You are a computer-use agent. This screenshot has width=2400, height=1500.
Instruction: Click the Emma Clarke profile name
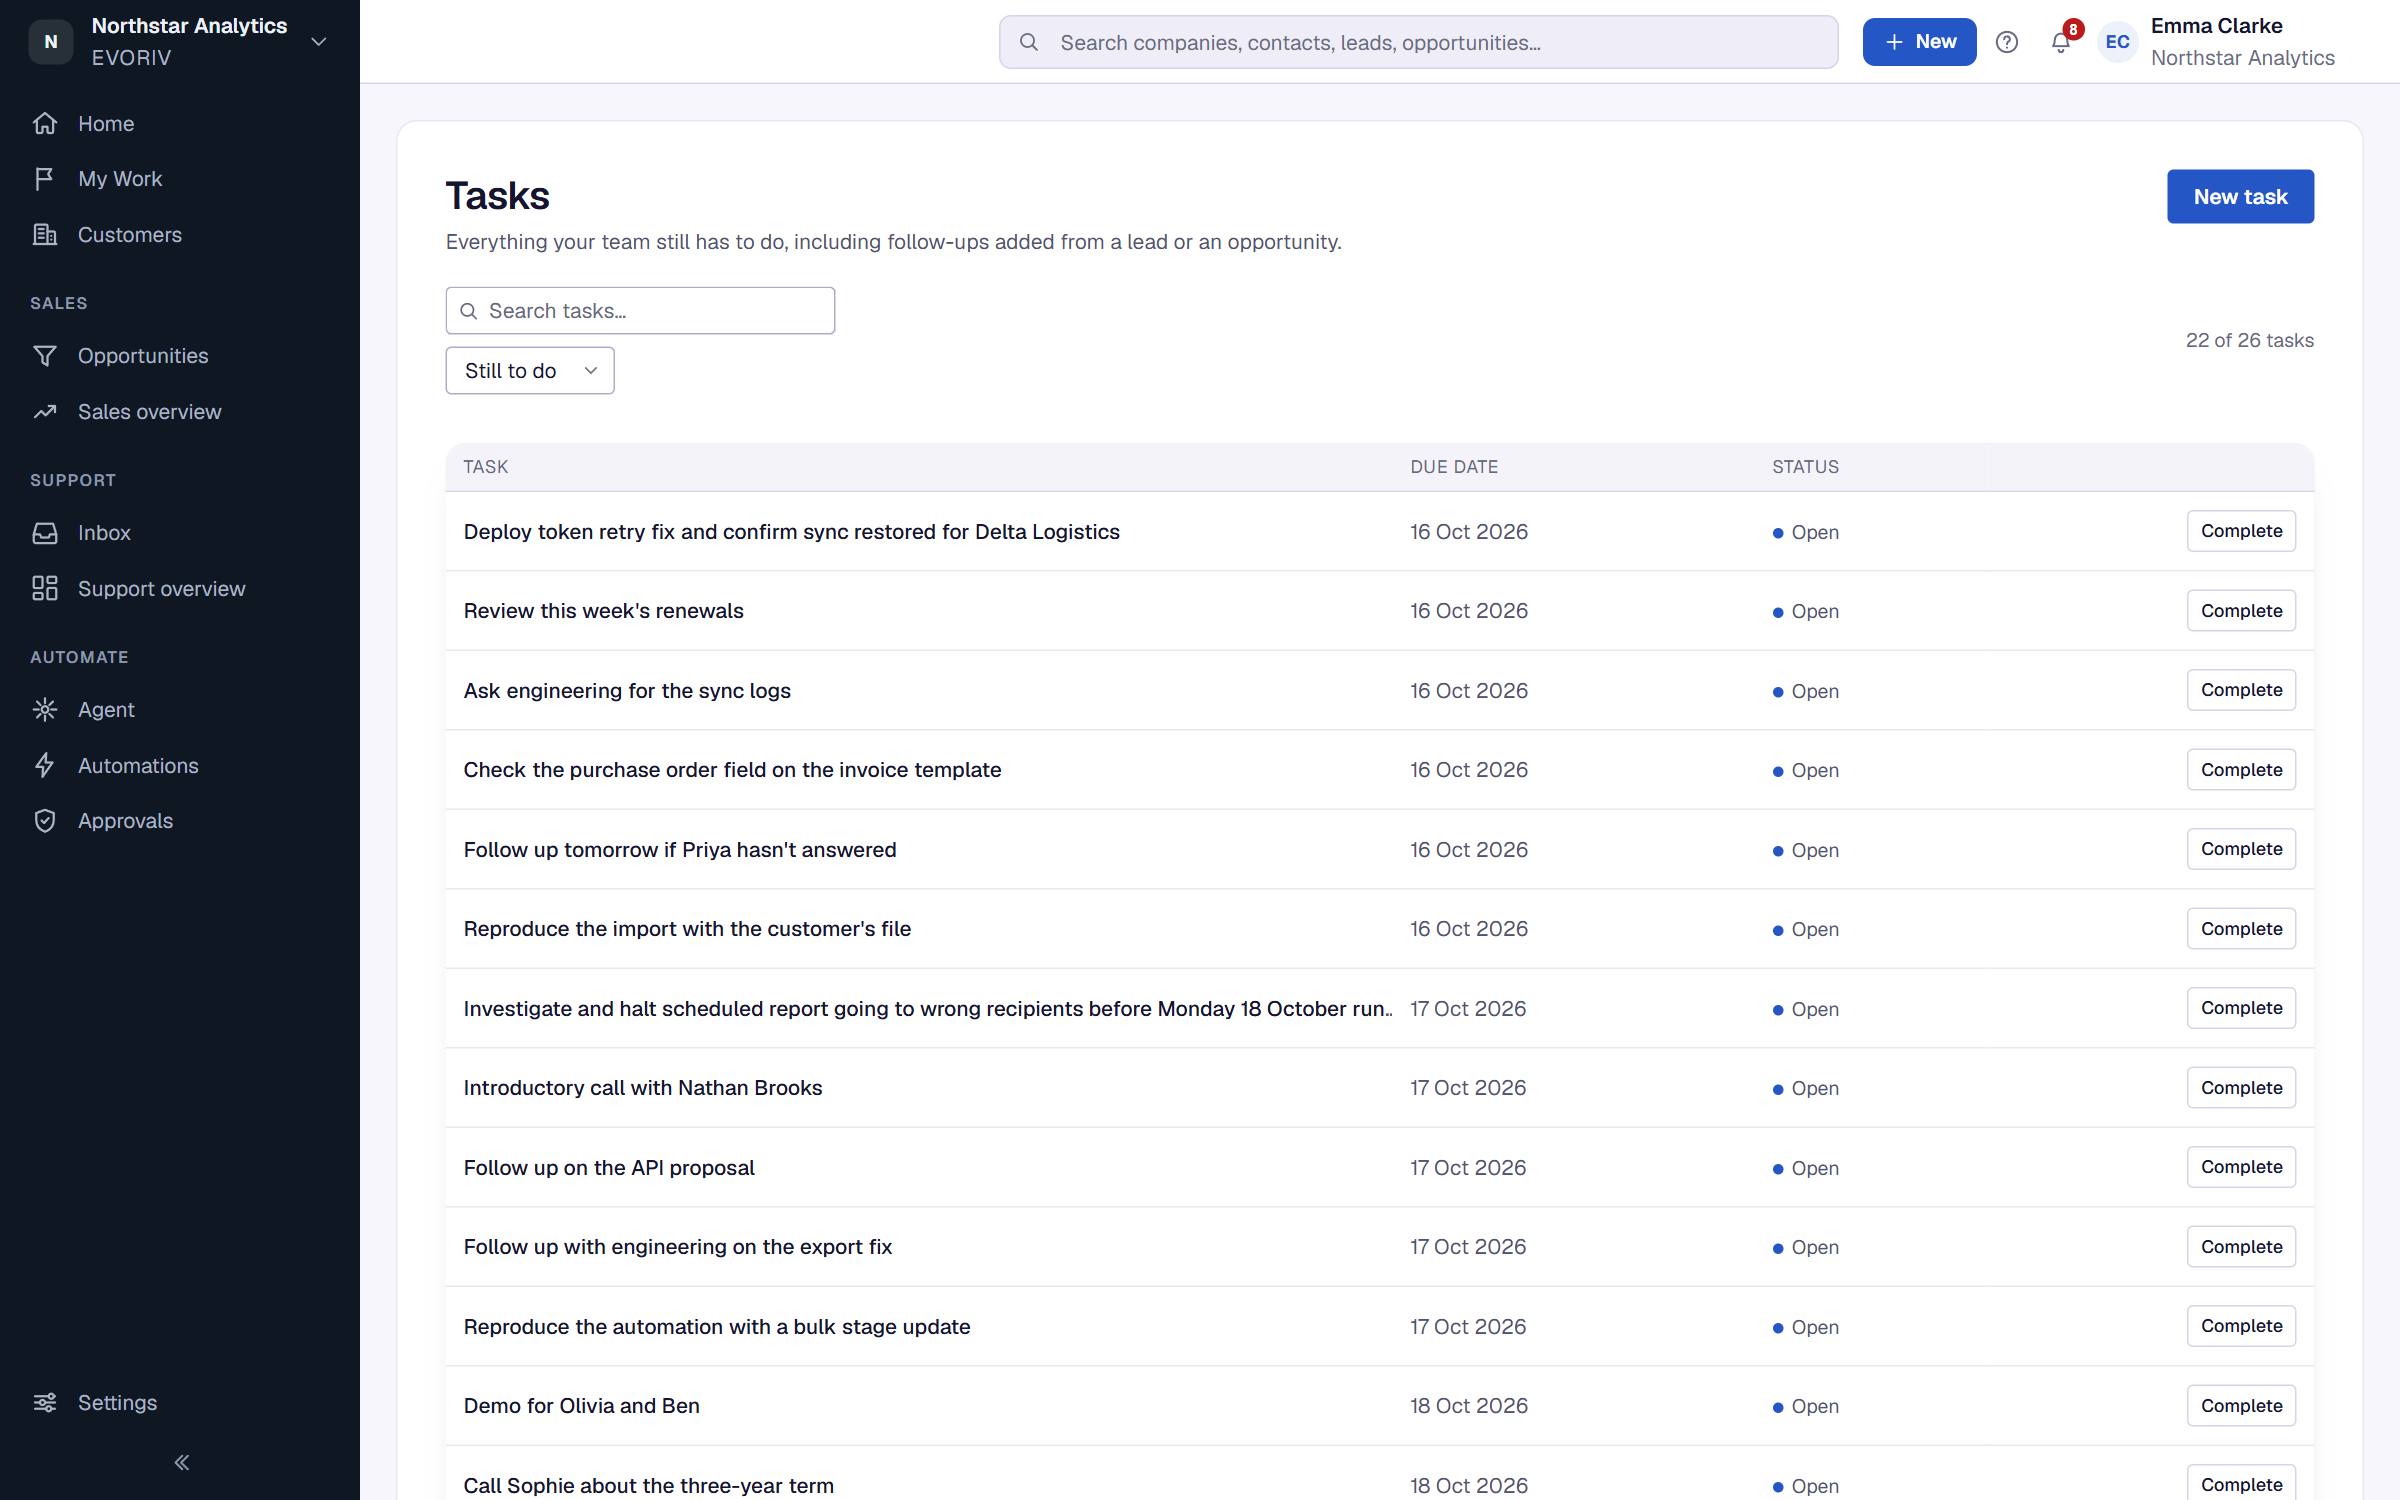click(x=2216, y=26)
